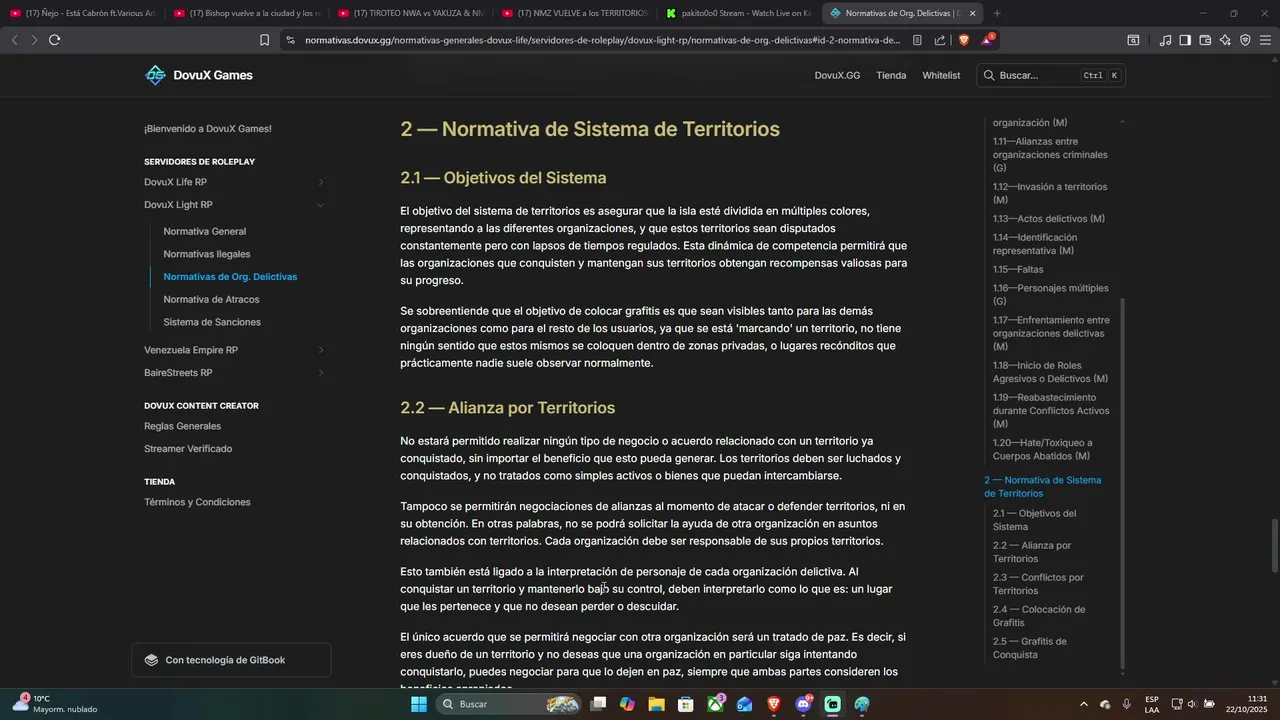The width and height of the screenshot is (1280, 720).
Task: Bookmark this page with the bookmark icon
Action: pyautogui.click(x=264, y=40)
